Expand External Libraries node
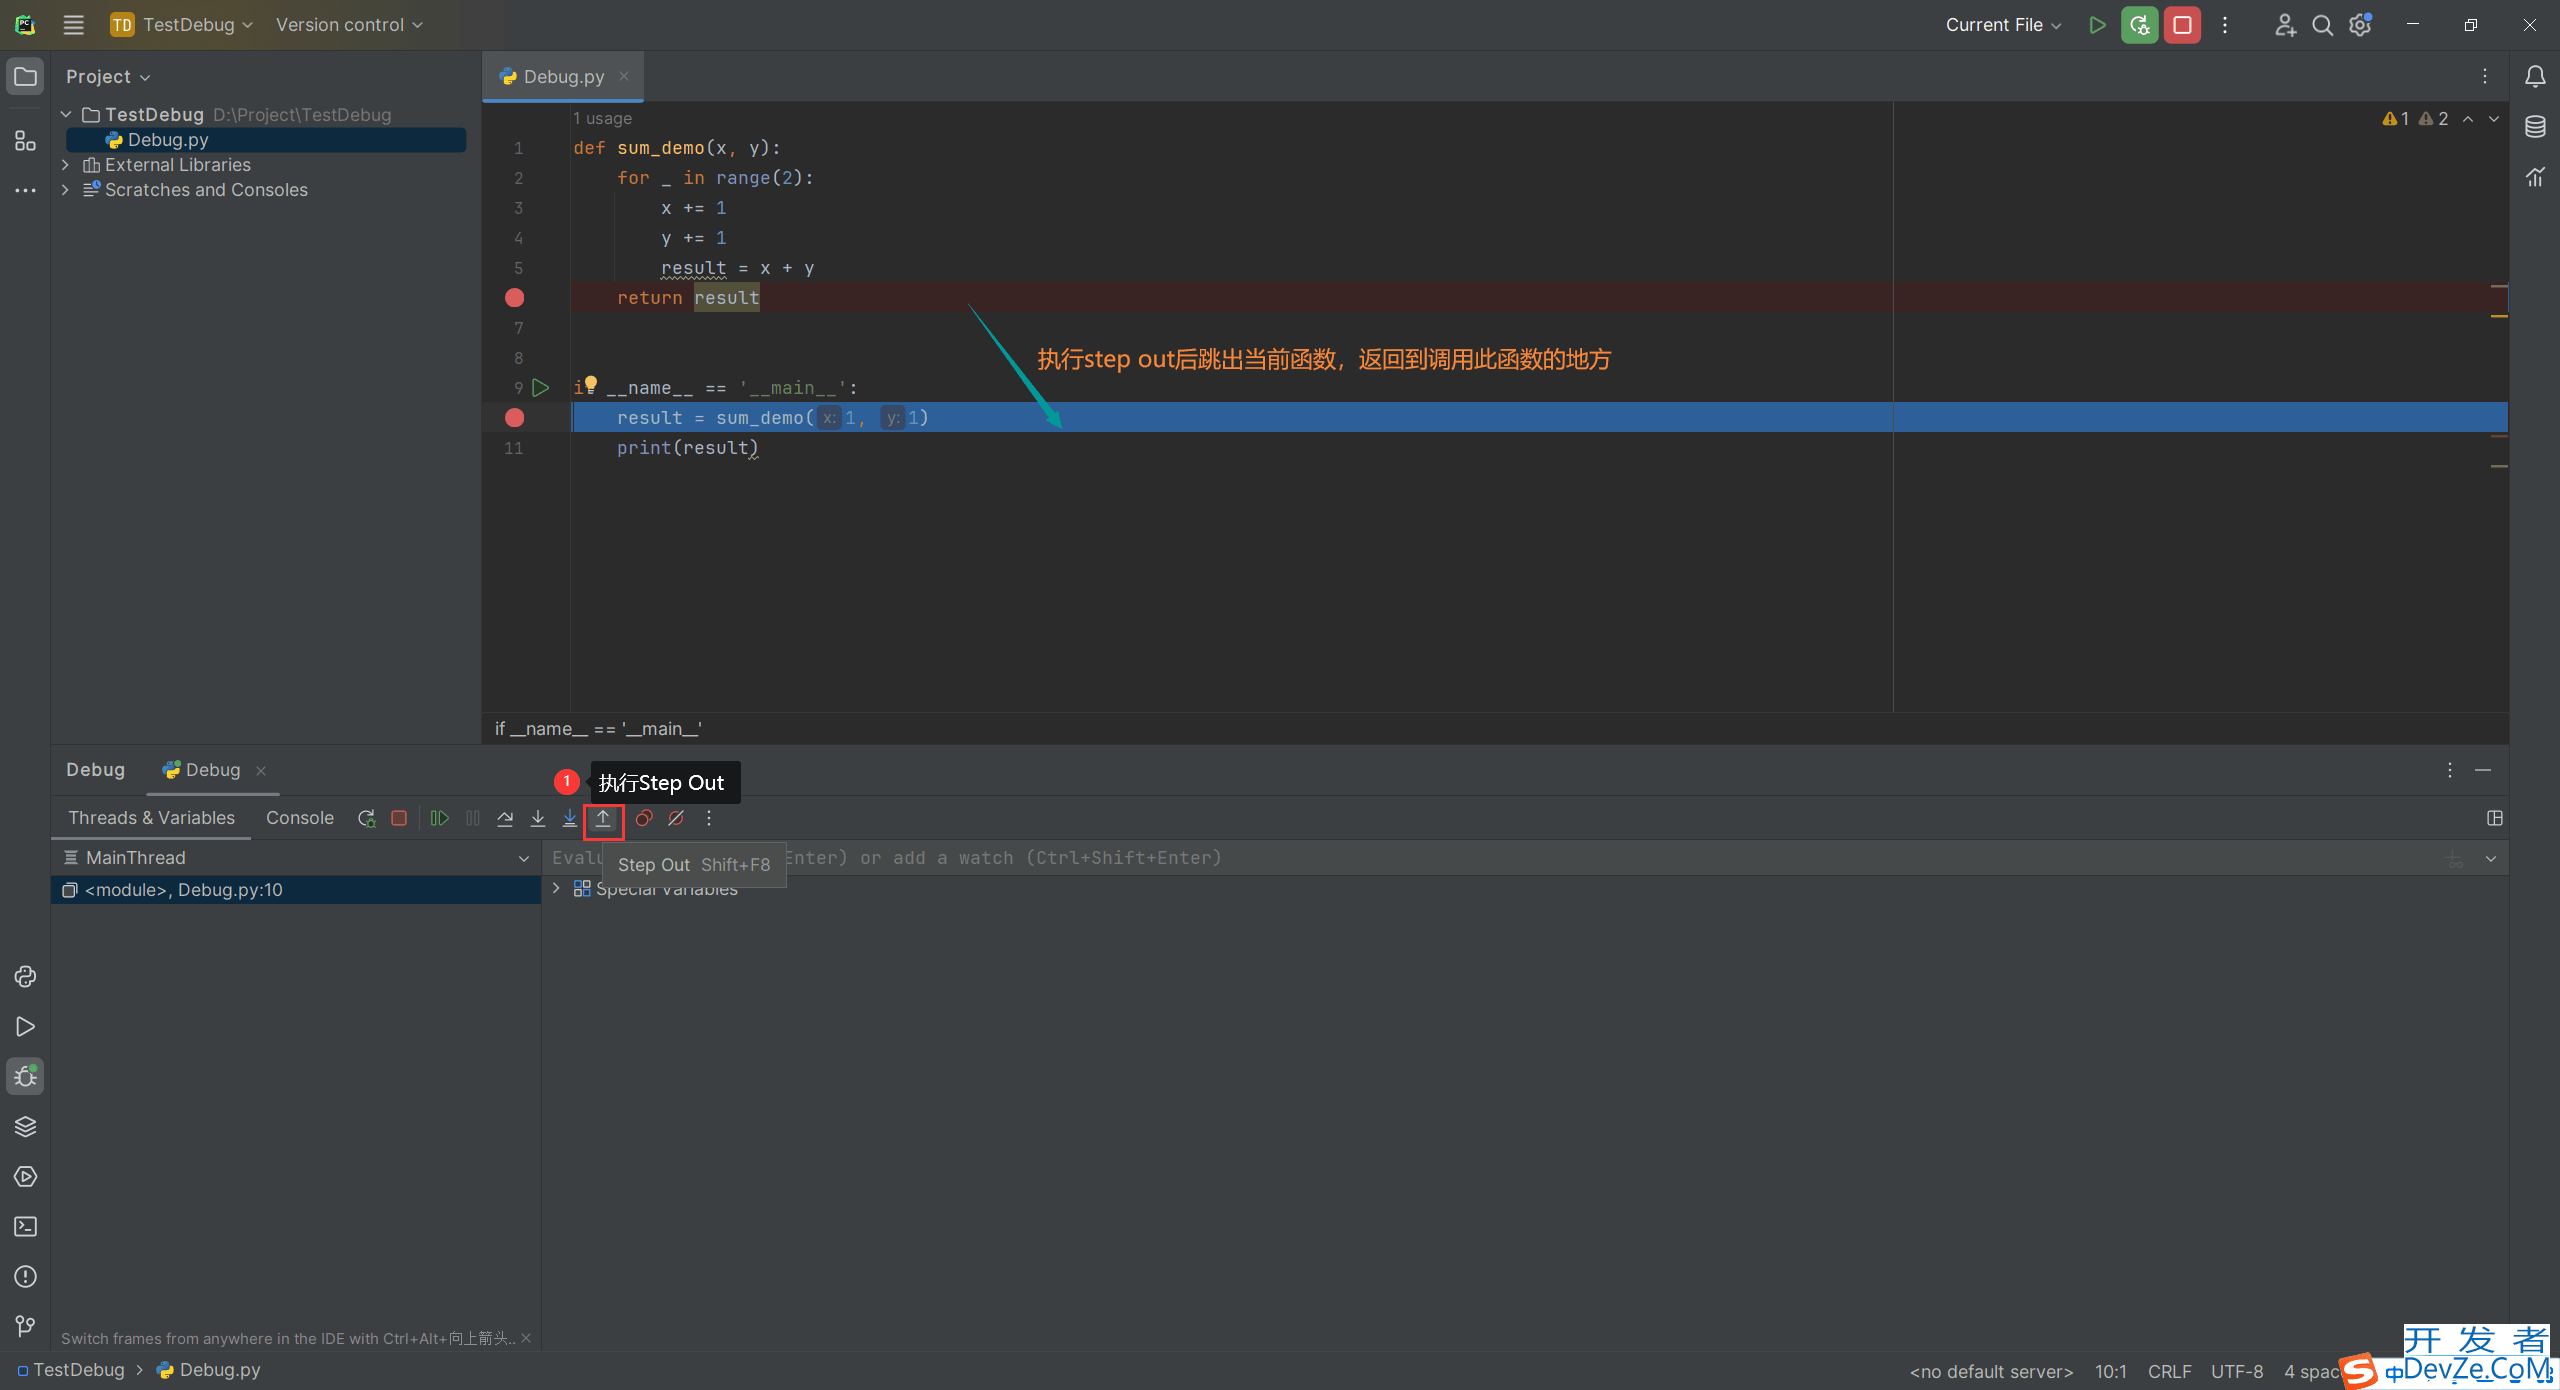The width and height of the screenshot is (2560, 1390). click(x=66, y=165)
